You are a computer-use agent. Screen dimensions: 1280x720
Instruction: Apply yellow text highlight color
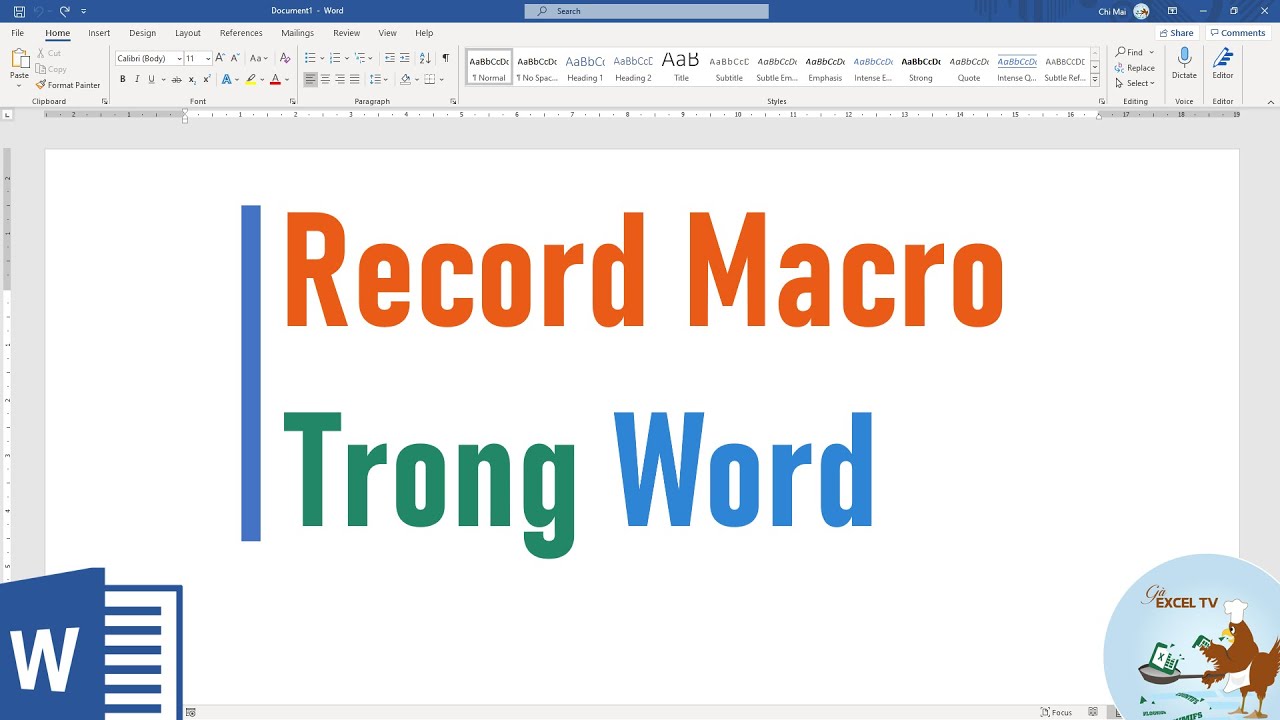[251, 79]
